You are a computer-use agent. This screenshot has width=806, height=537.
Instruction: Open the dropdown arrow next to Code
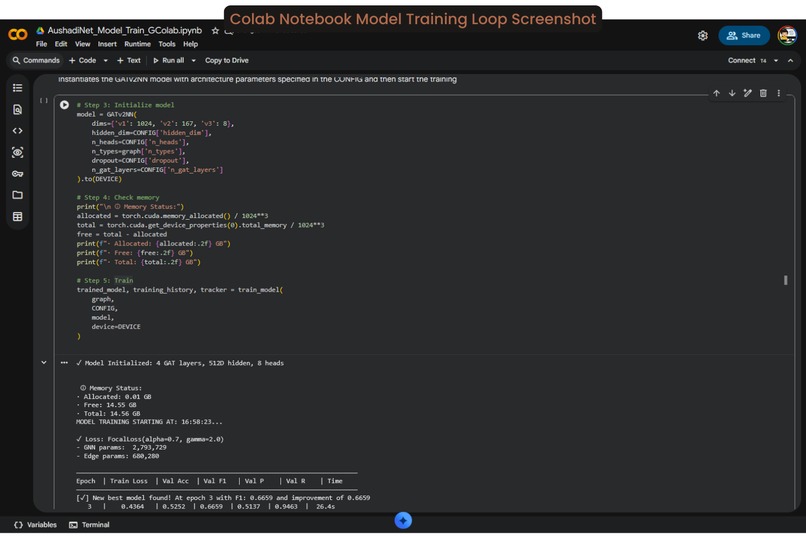click(105, 61)
